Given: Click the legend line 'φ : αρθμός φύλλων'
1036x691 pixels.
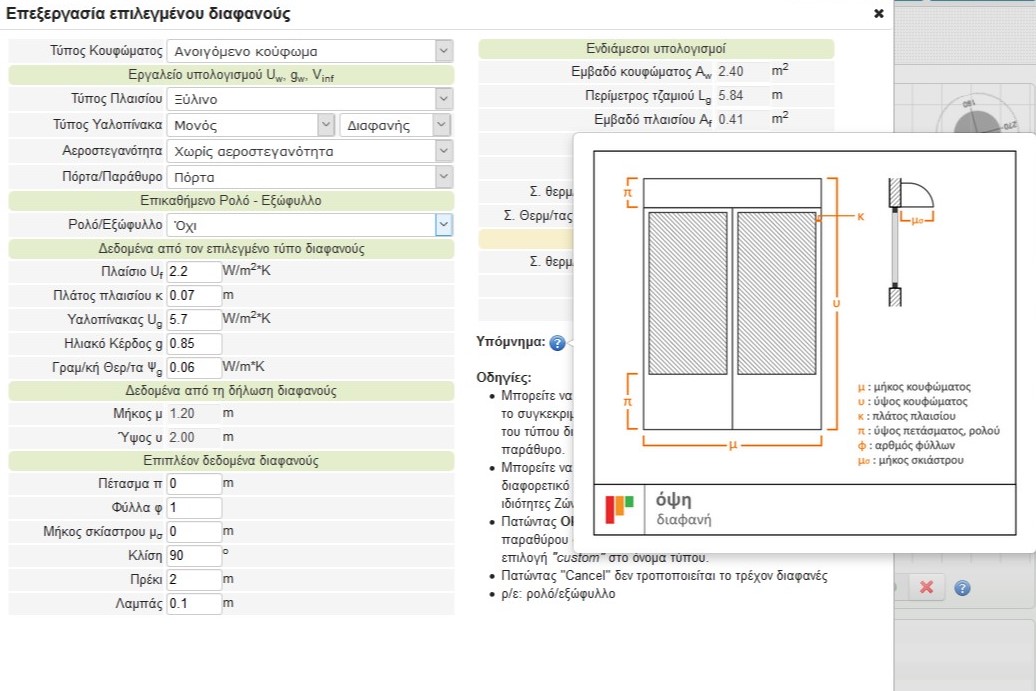Looking at the screenshot, I should 906,445.
